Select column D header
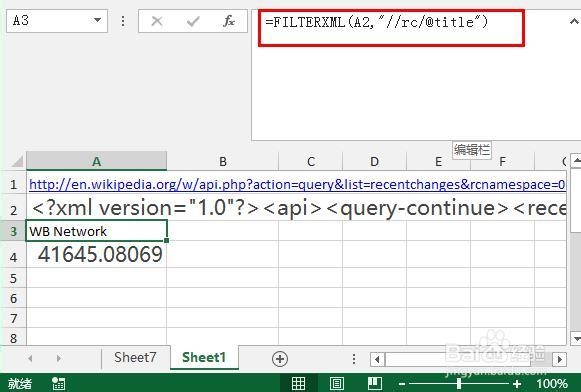Image resolution: width=581 pixels, height=392 pixels. pos(374,162)
